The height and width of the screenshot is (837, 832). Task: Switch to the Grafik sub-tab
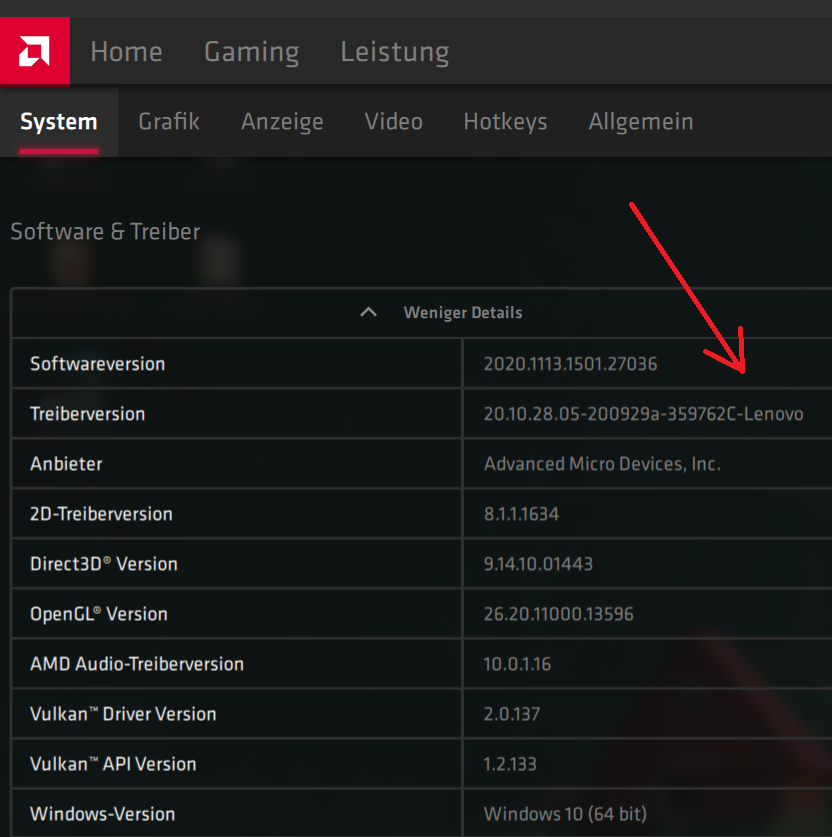pos(169,121)
